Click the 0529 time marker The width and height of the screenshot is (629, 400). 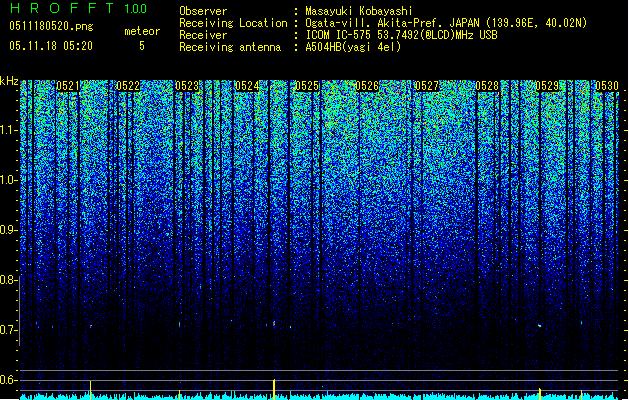coord(547,86)
